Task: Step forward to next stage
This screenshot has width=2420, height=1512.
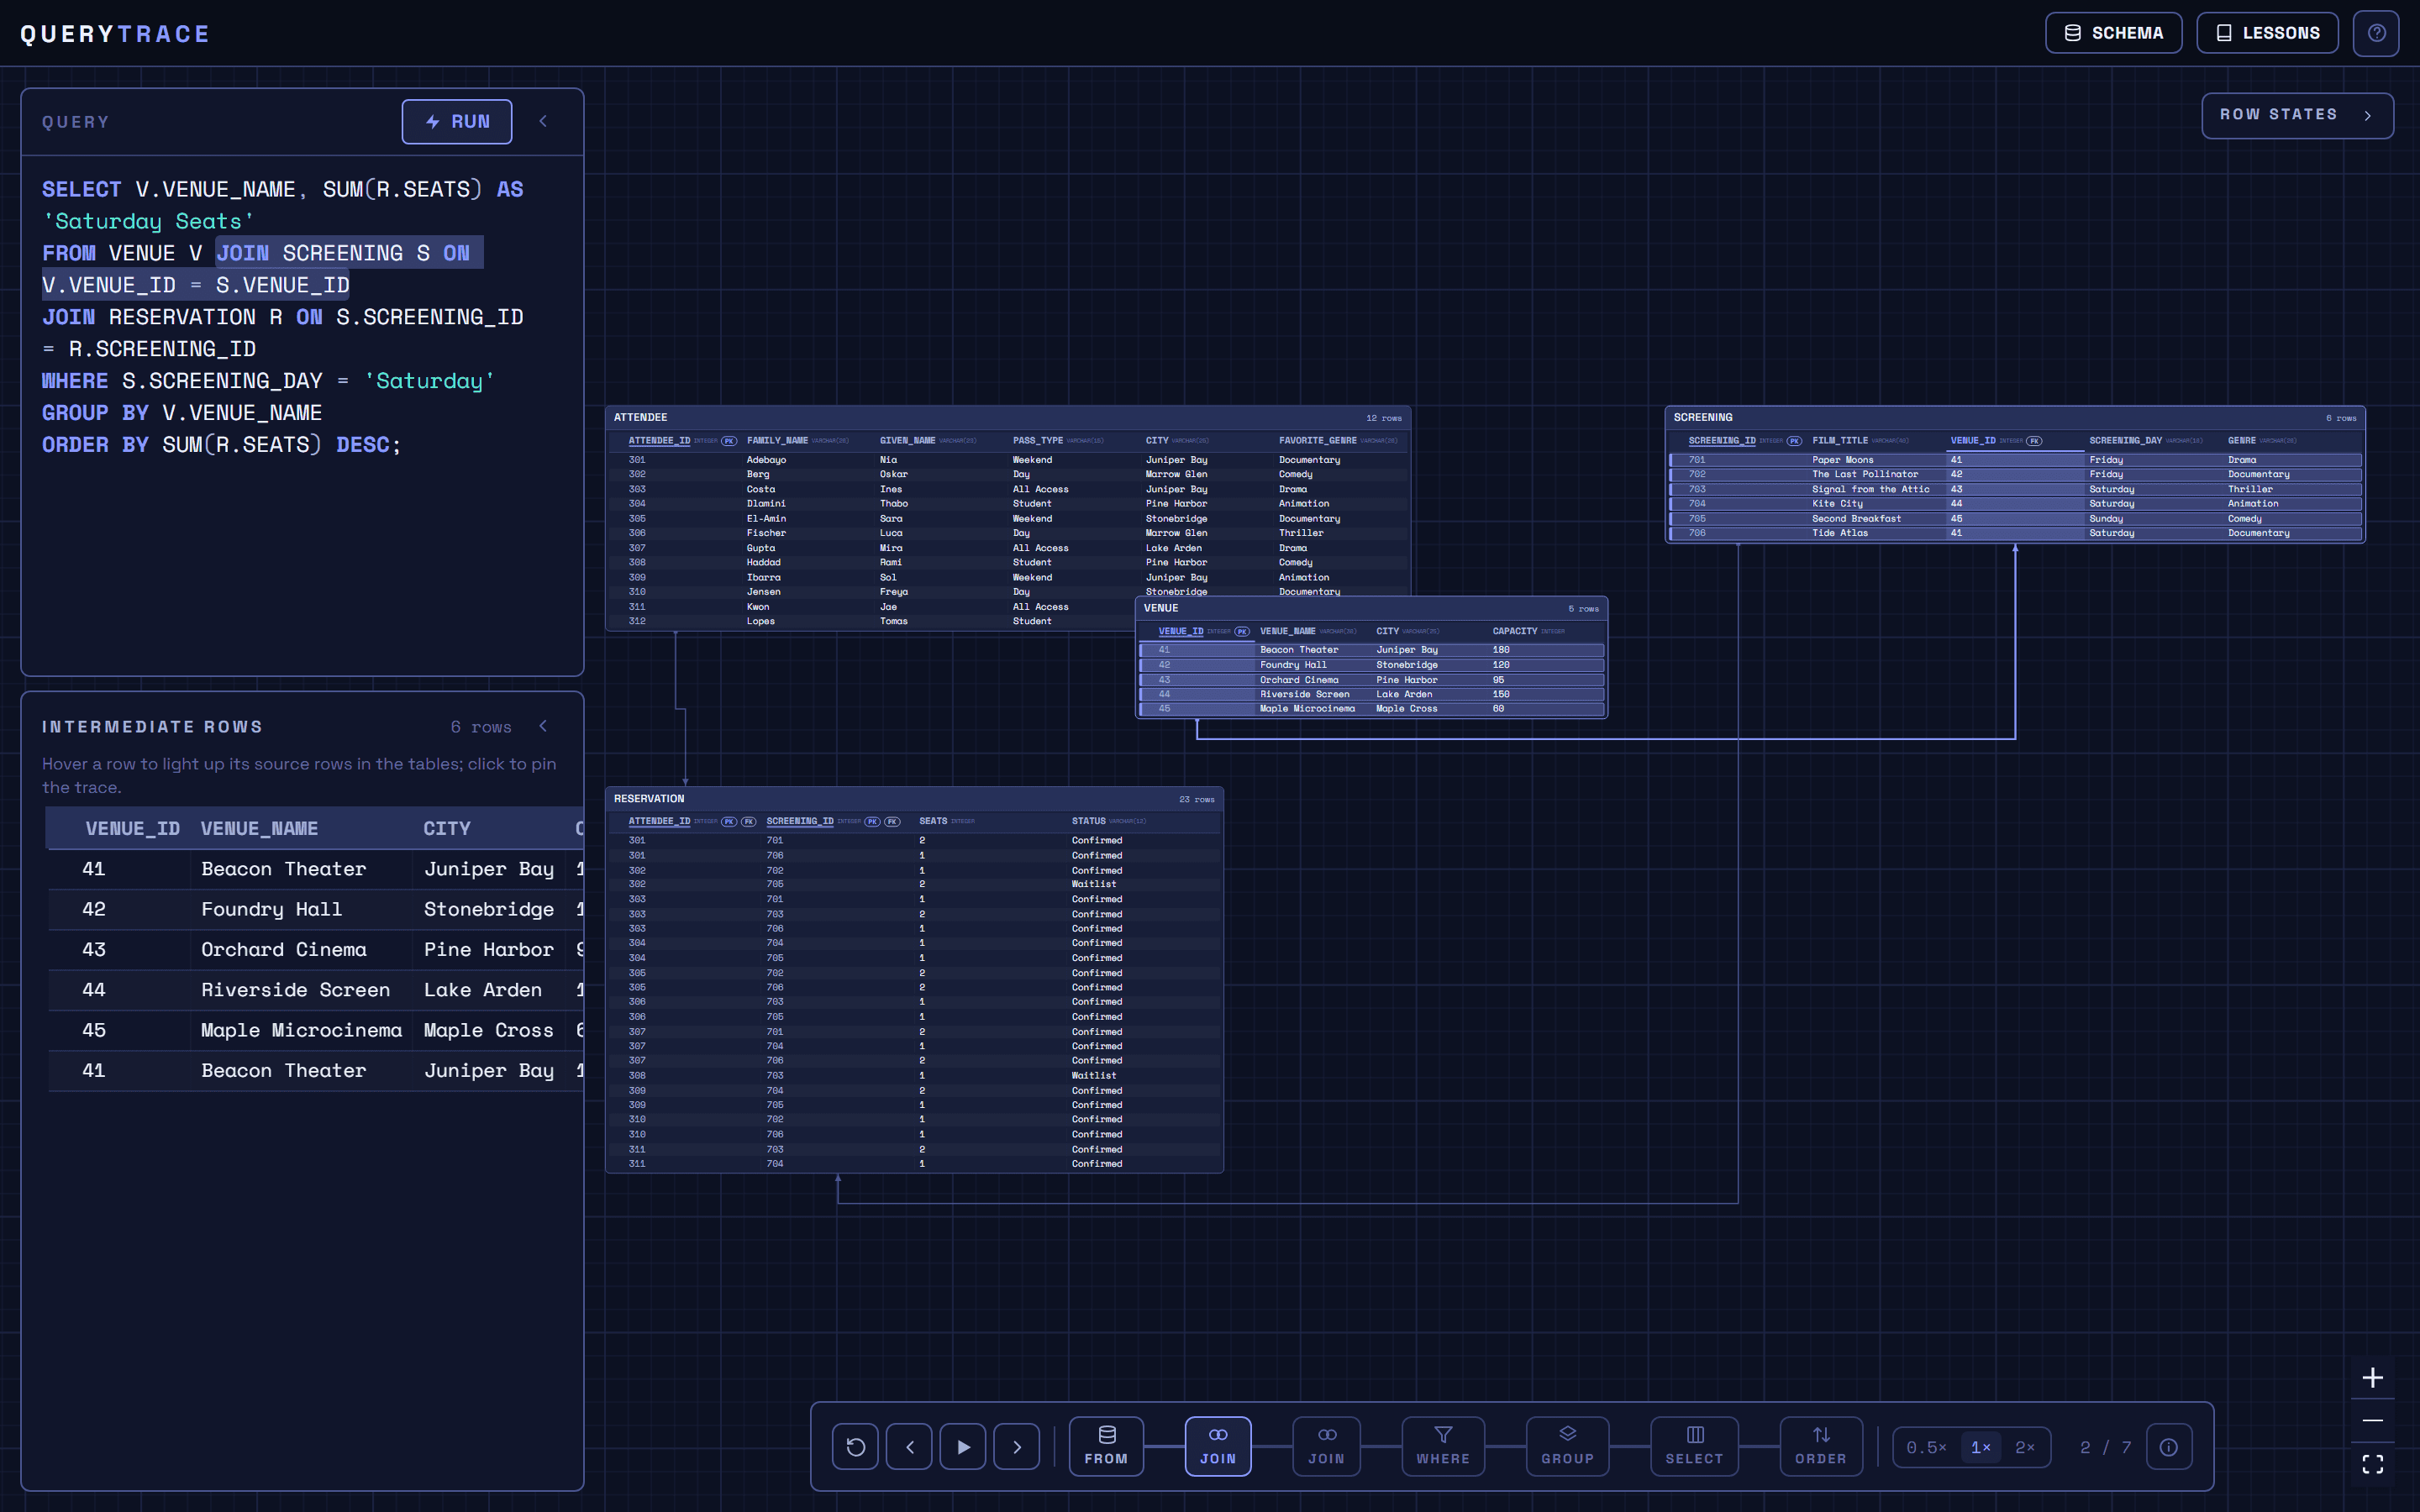Action: coord(1017,1446)
